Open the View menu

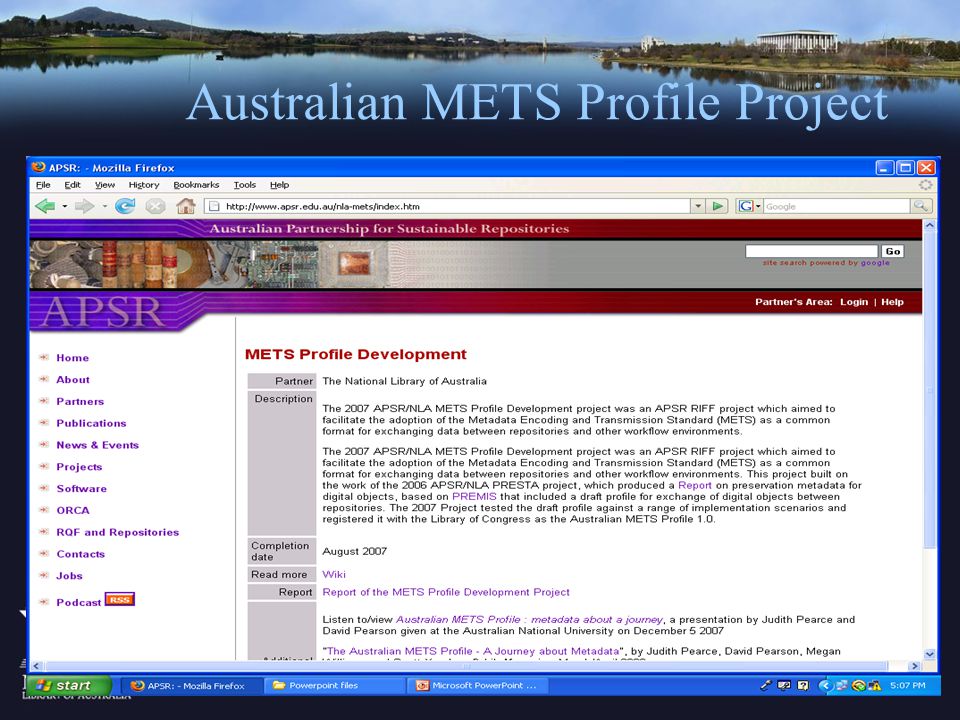[105, 185]
